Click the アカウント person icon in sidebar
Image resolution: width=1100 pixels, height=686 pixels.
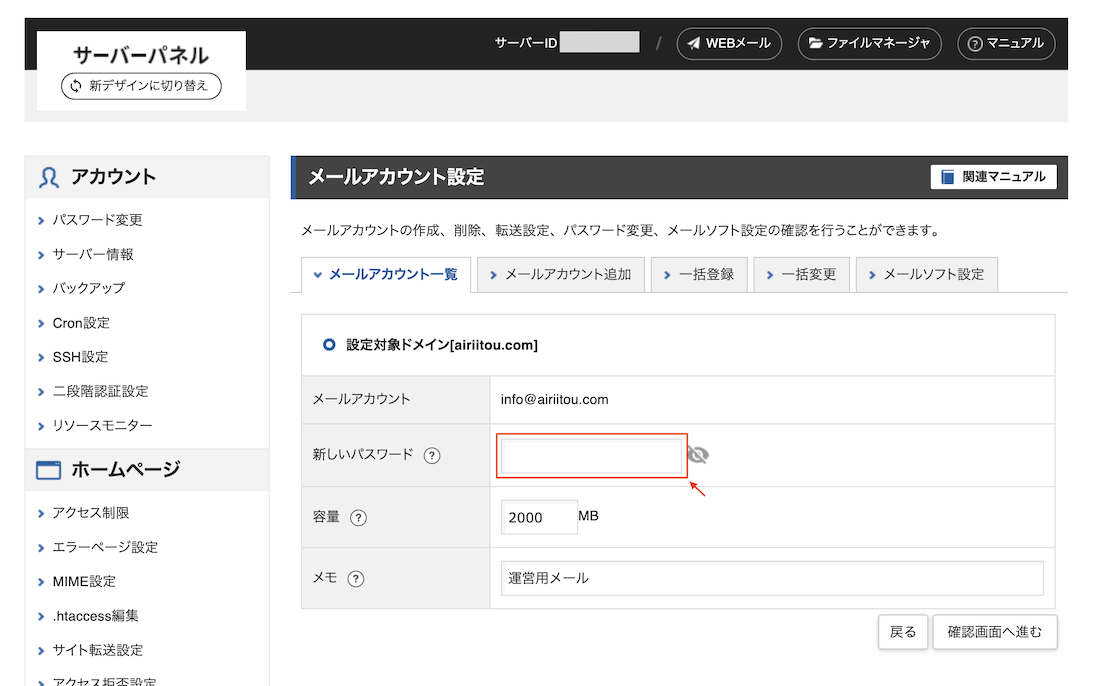pyautogui.click(x=47, y=176)
